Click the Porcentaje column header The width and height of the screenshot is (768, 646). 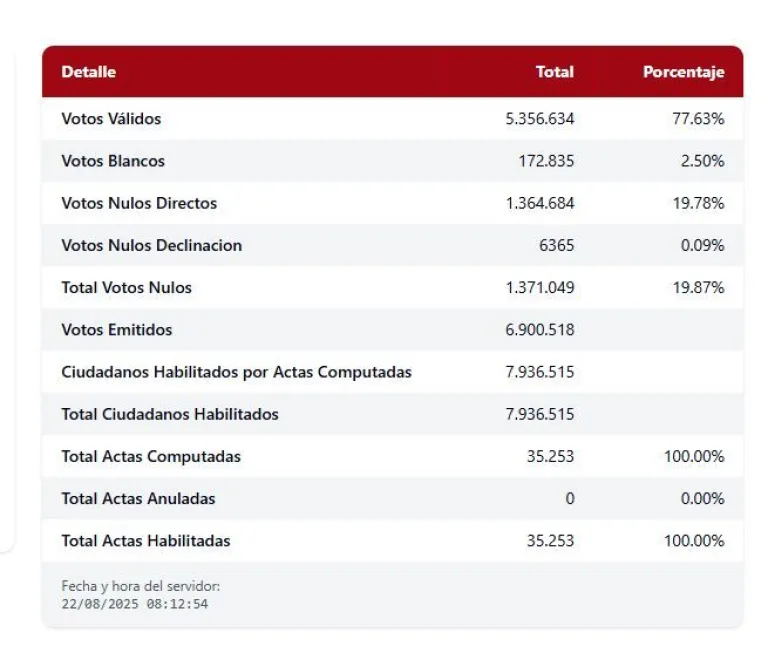(683, 72)
